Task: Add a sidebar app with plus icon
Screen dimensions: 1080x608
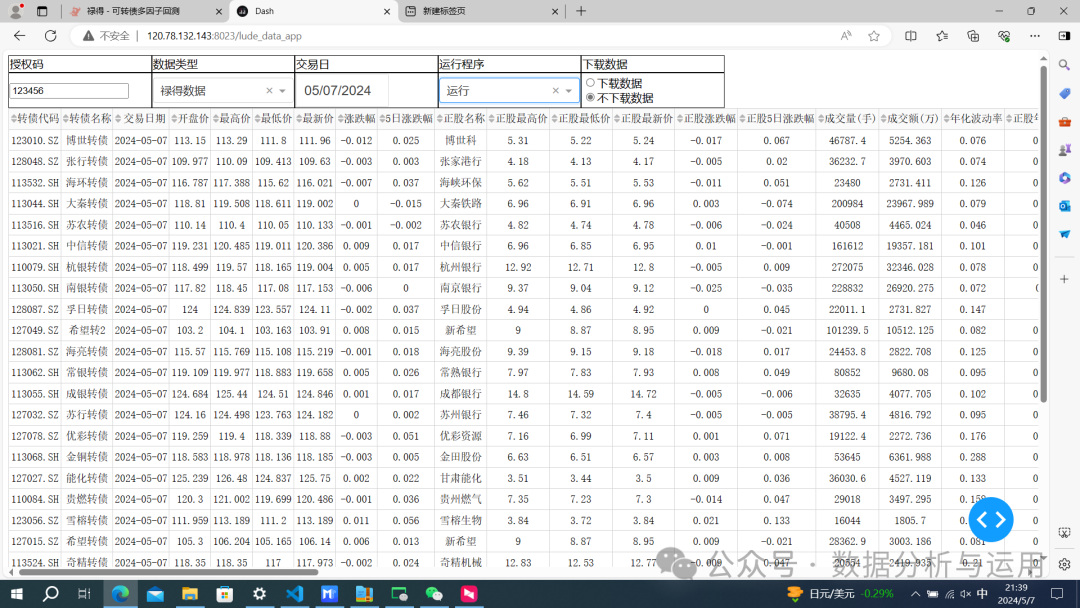Action: tap(1064, 279)
